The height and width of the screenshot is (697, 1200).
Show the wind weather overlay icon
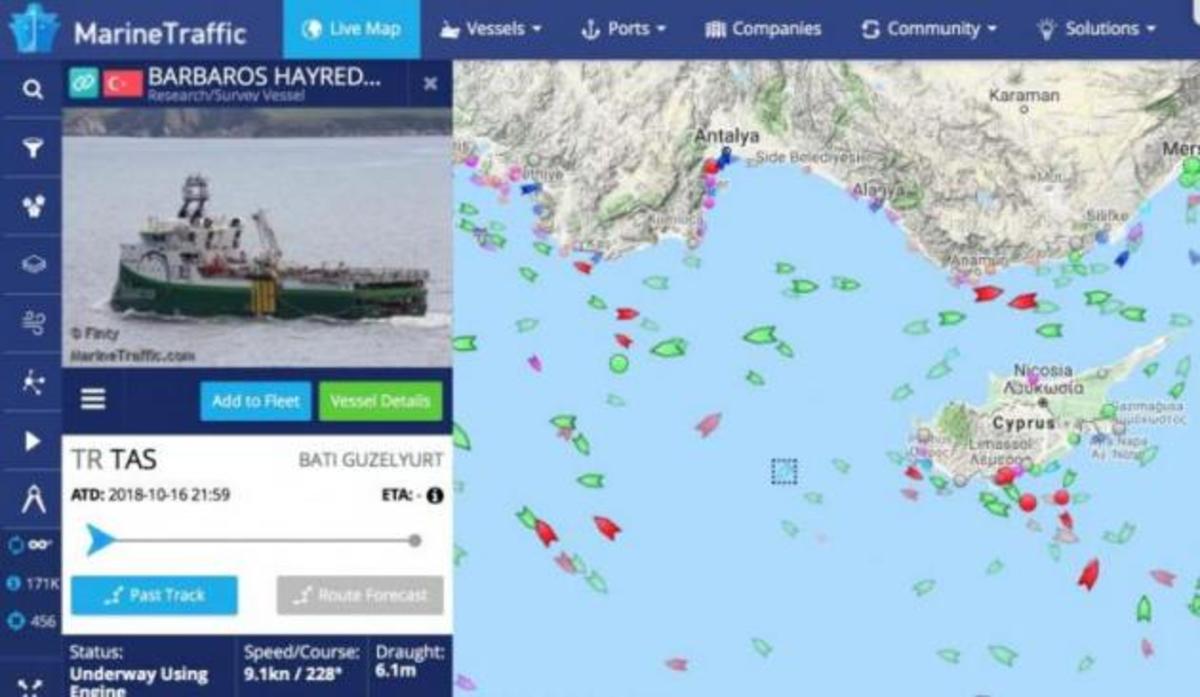coord(33,322)
